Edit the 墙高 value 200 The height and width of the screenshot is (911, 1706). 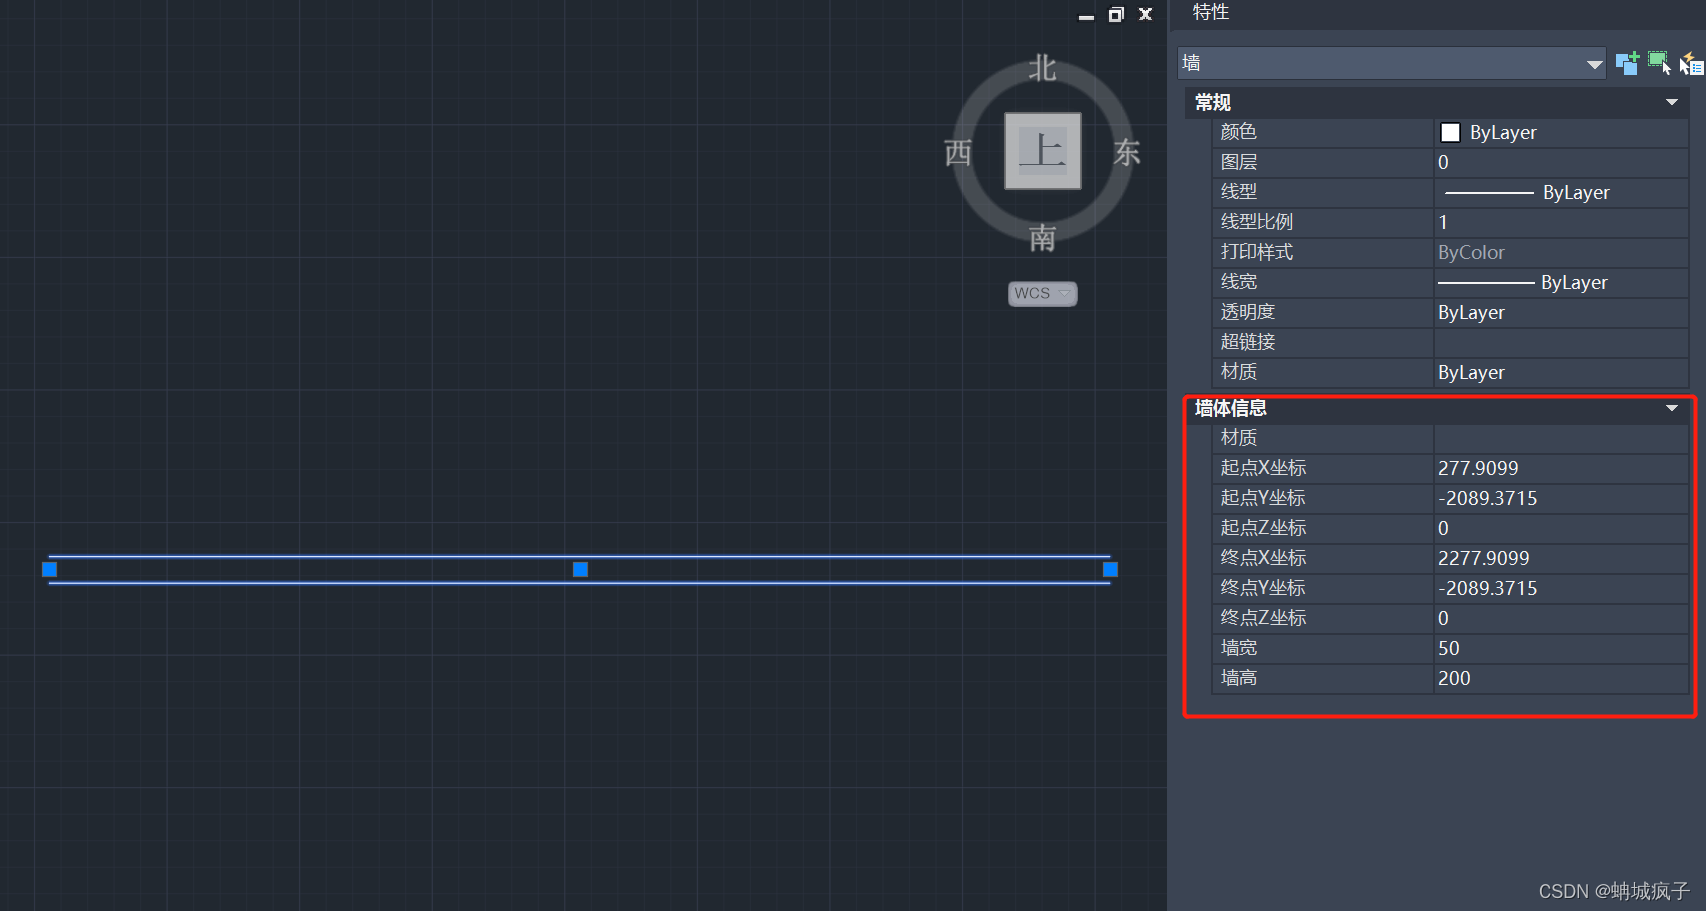[1561, 678]
